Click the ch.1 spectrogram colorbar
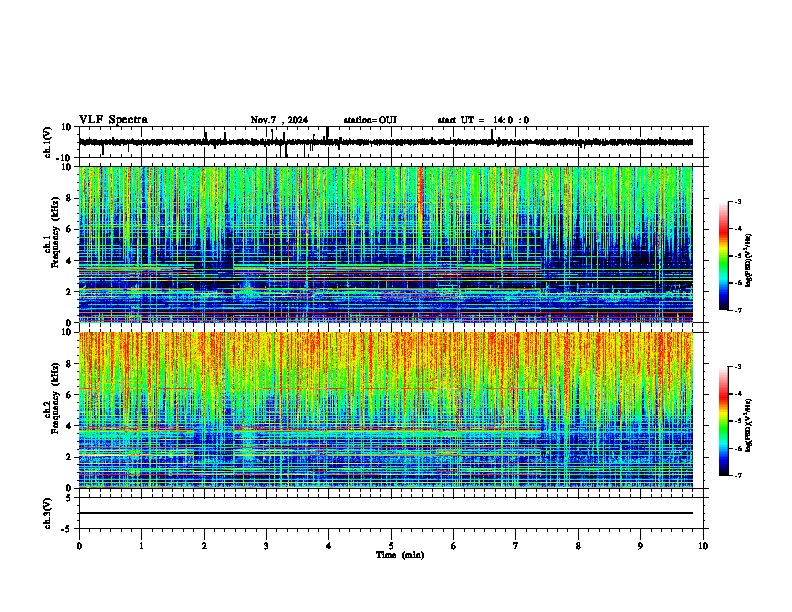 (x=723, y=256)
